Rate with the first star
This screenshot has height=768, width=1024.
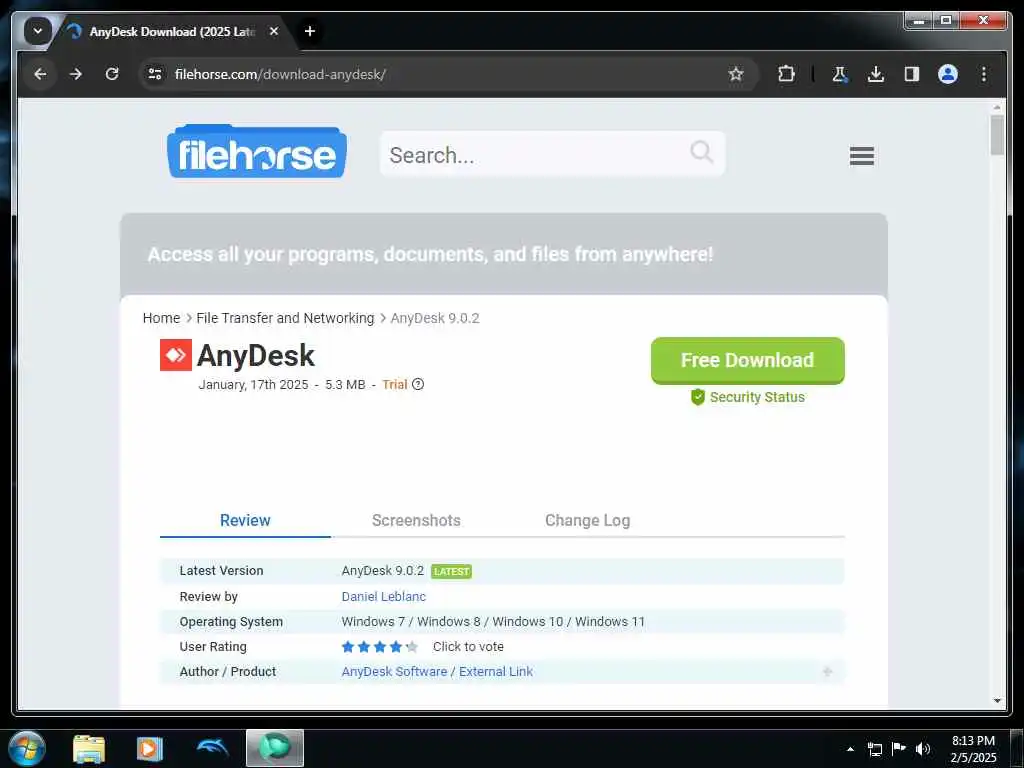pos(347,647)
